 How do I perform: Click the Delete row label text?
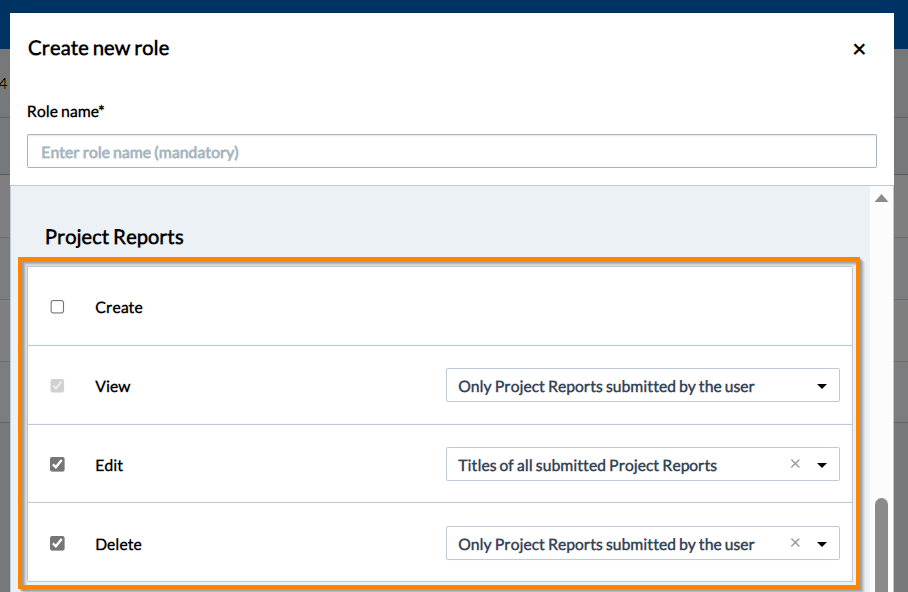pos(118,544)
